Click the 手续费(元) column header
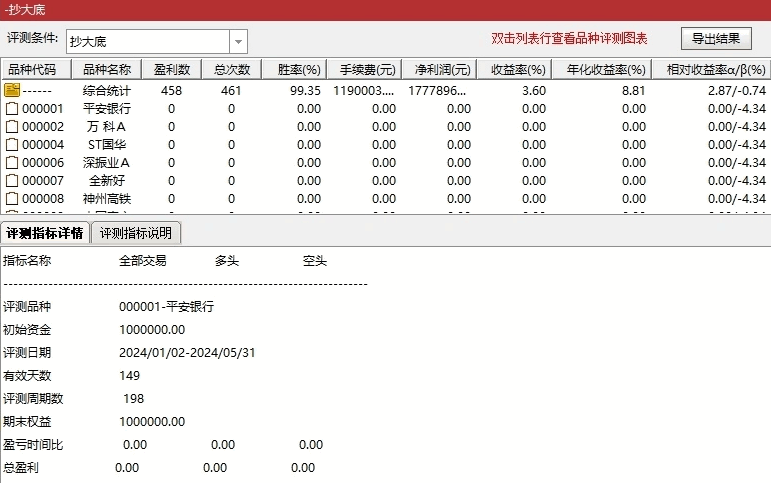The width and height of the screenshot is (771, 483). (x=364, y=69)
